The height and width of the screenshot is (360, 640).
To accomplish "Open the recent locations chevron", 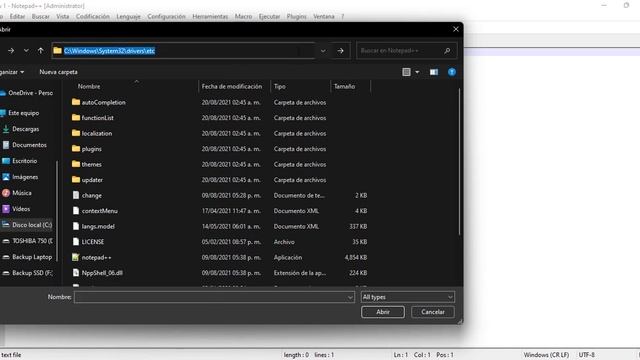I will [26, 51].
